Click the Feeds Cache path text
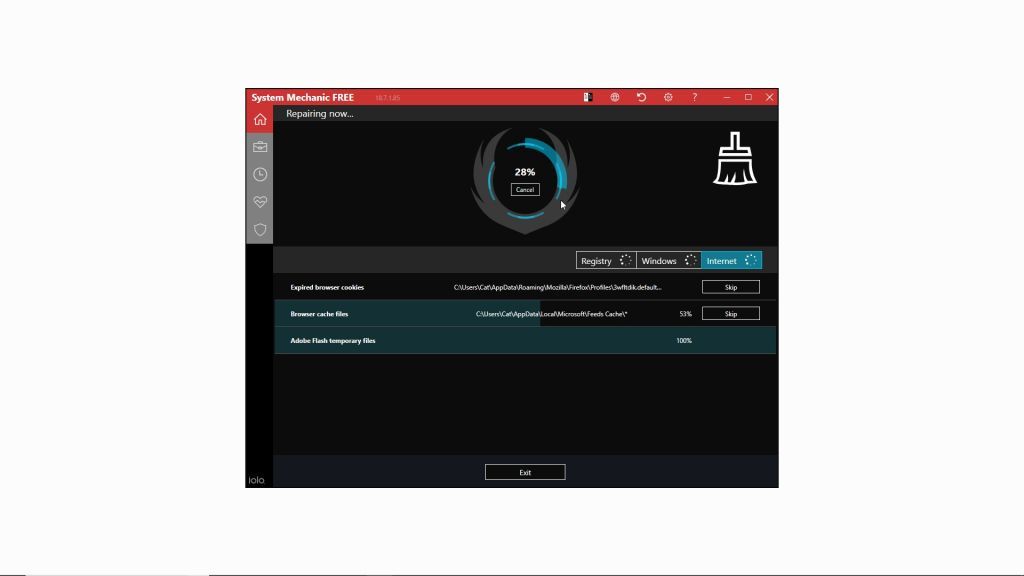This screenshot has width=1024, height=576. click(x=551, y=314)
